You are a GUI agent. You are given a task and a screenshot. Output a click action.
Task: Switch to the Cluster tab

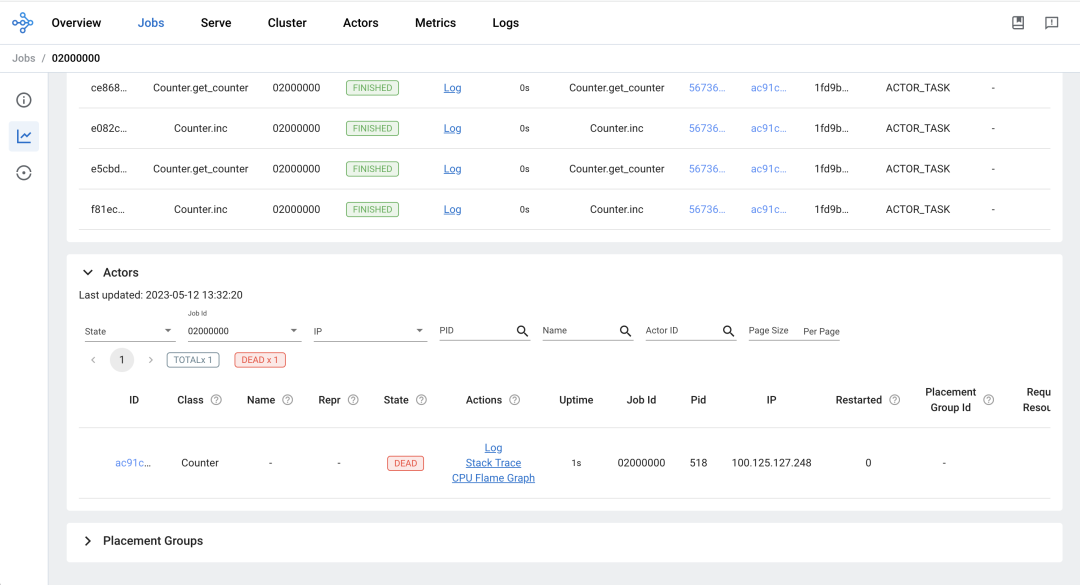point(287,23)
